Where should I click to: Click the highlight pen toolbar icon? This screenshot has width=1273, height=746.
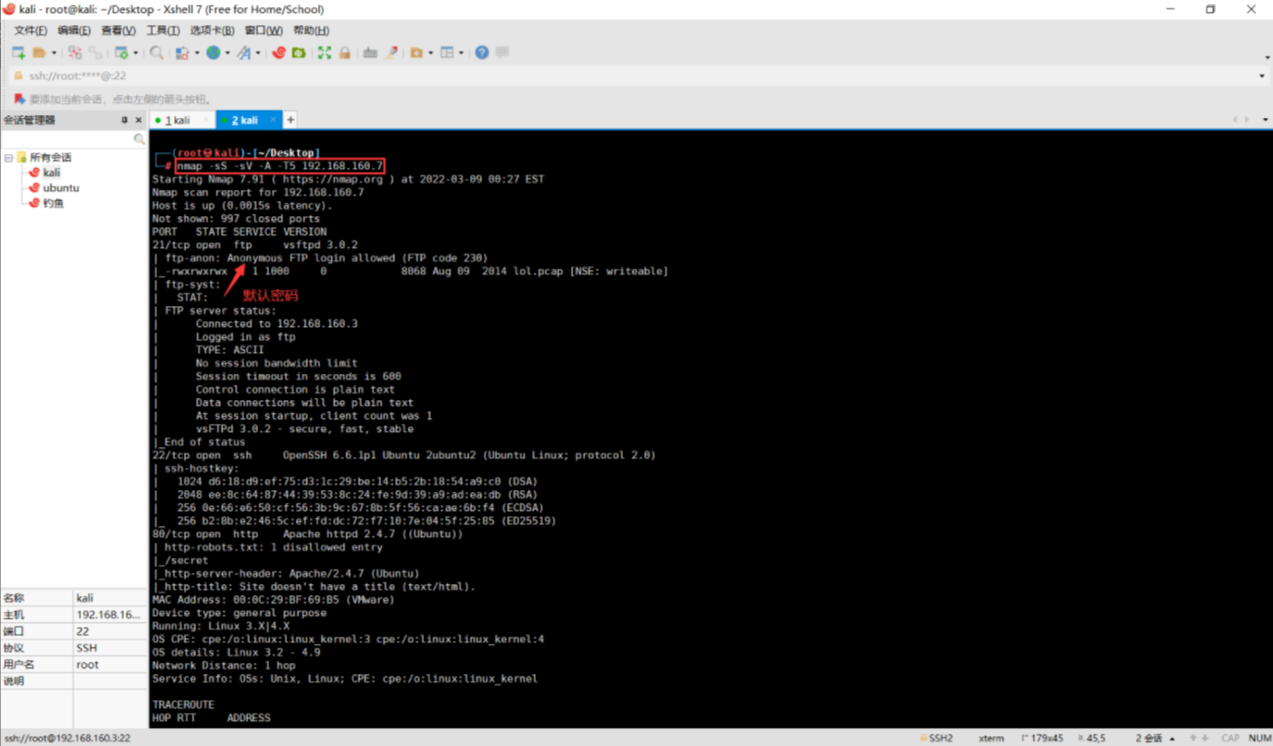click(x=391, y=52)
